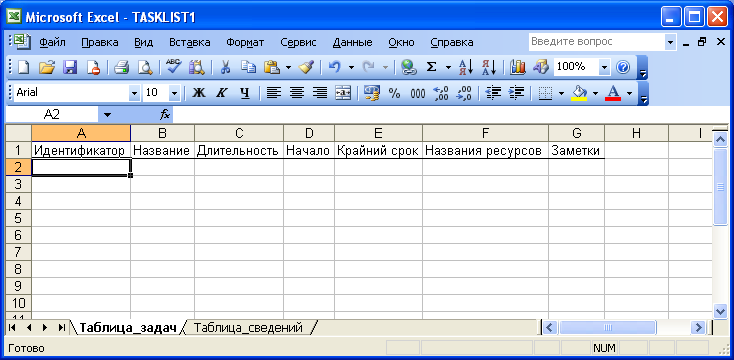Image resolution: width=734 pixels, height=360 pixels.
Task: Open the Файл menu
Action: [52, 43]
